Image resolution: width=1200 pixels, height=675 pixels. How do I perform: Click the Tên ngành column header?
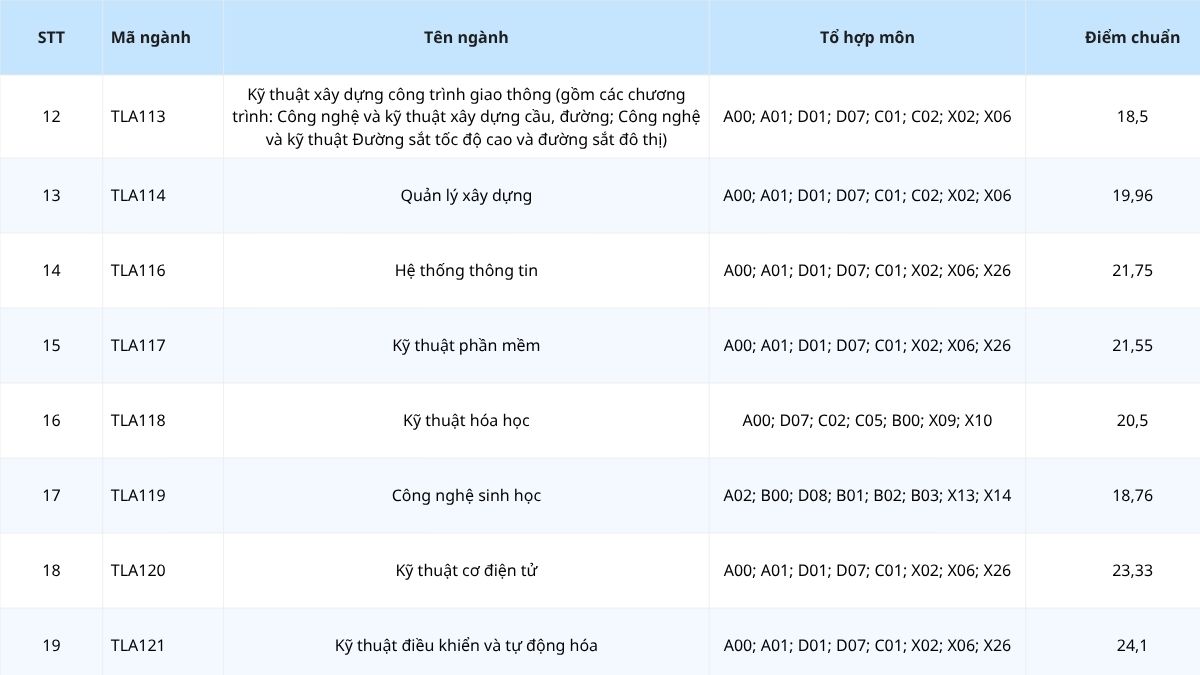(466, 38)
